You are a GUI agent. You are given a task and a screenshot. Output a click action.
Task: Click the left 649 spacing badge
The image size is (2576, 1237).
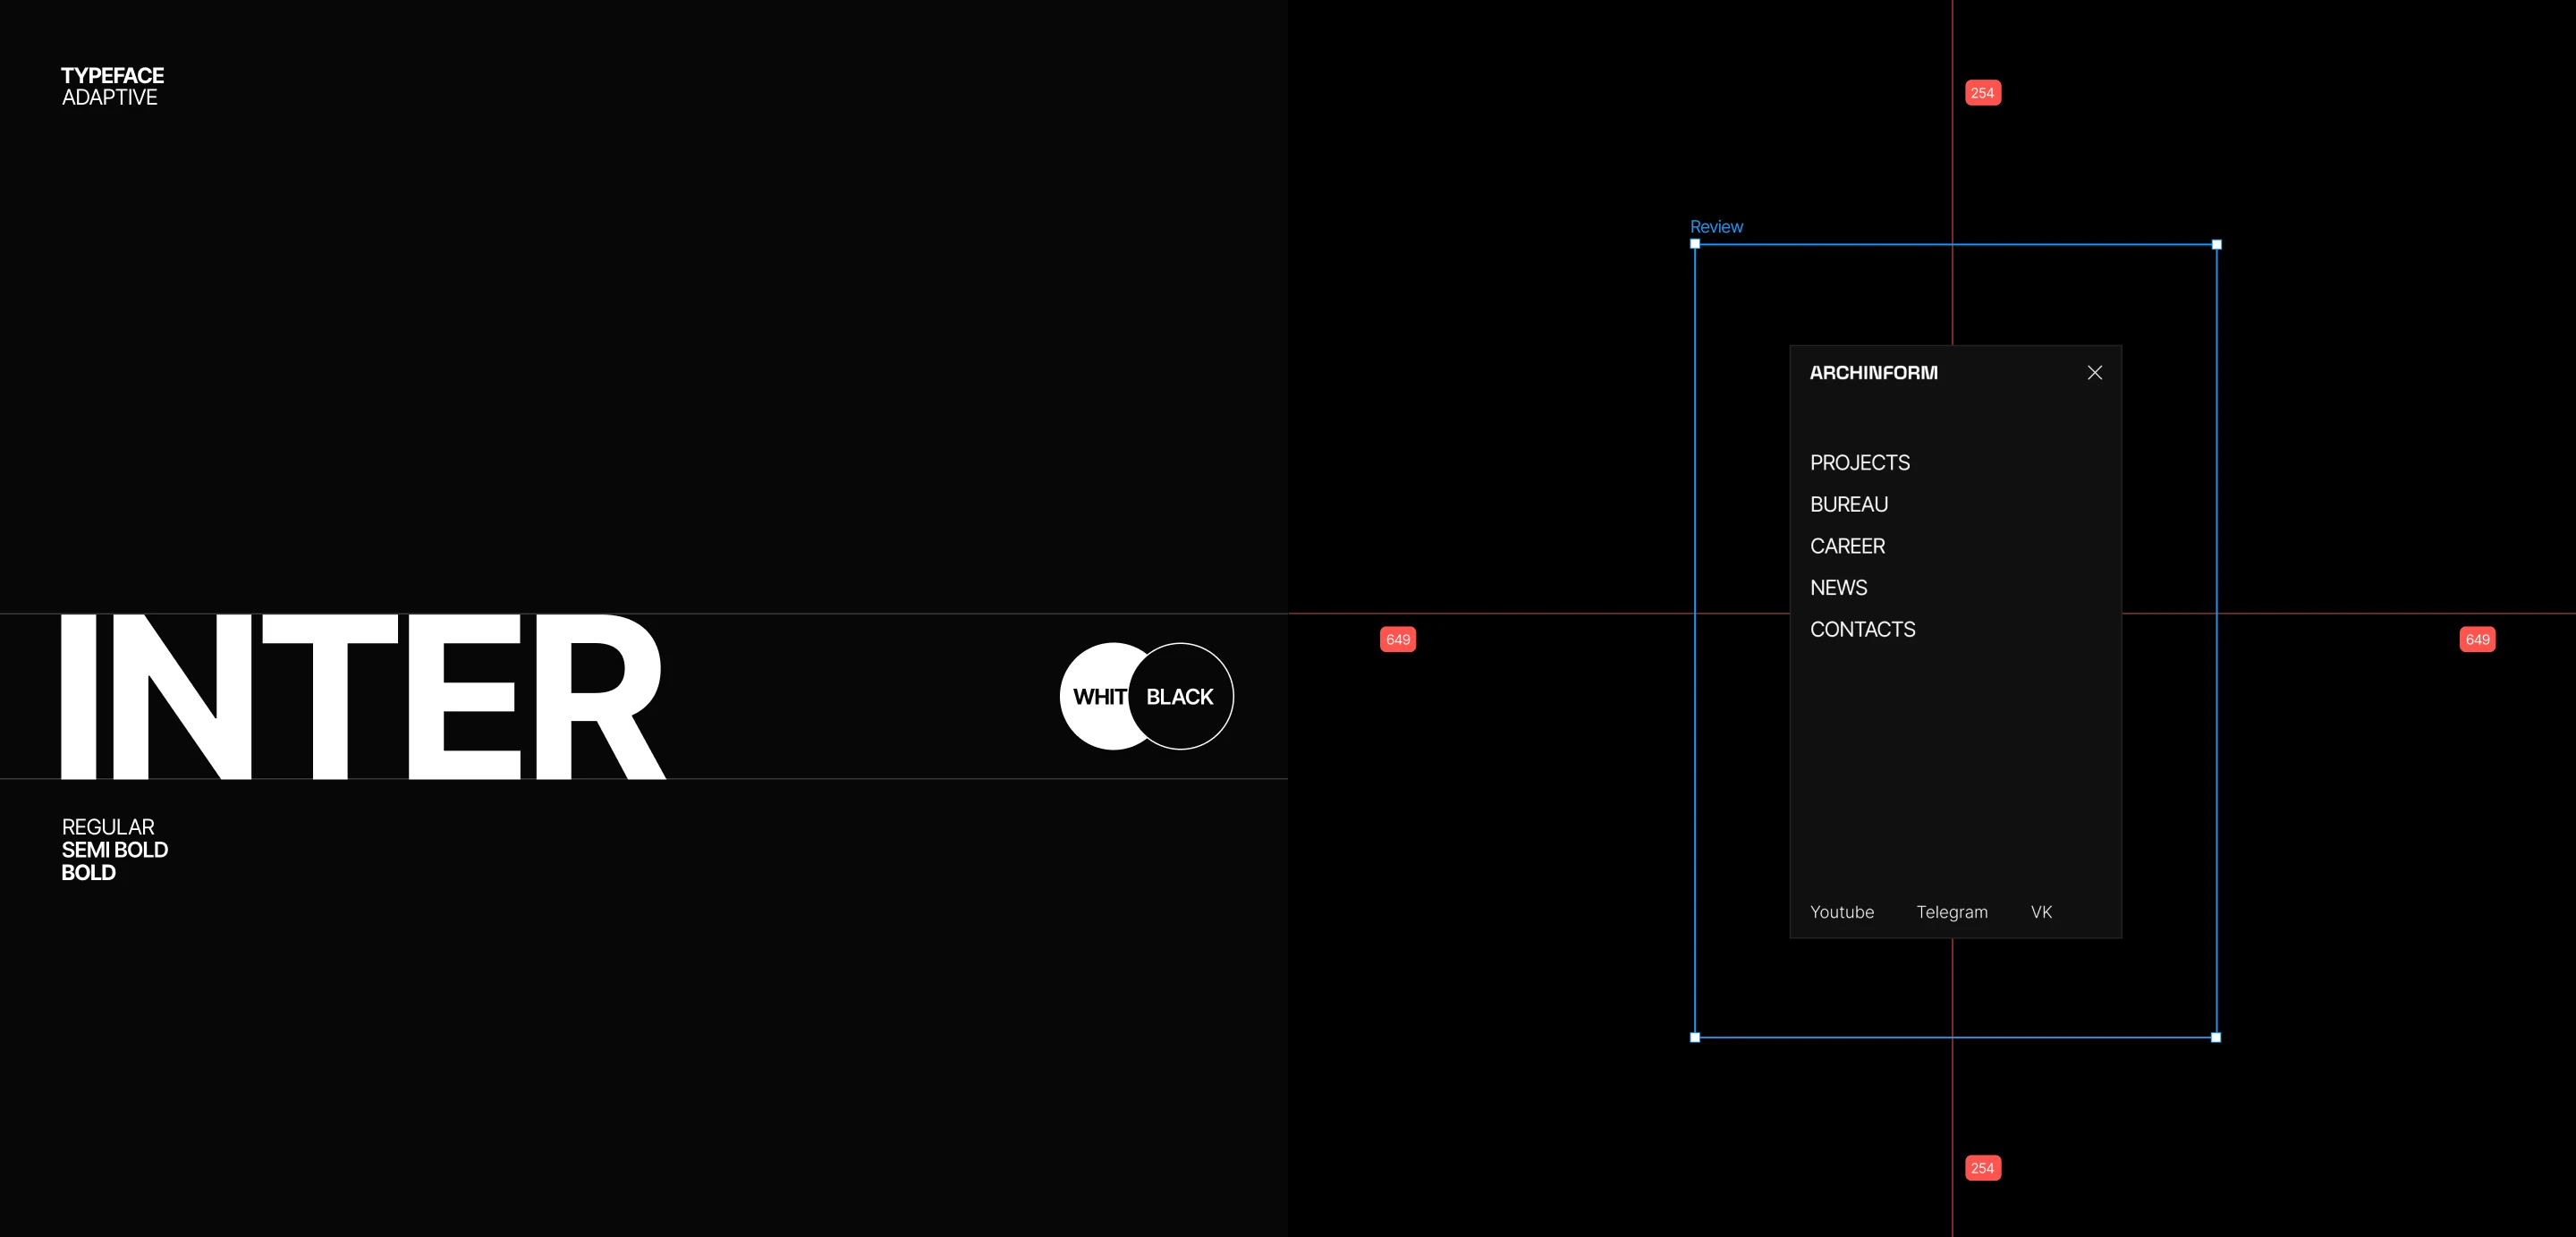(x=1397, y=640)
